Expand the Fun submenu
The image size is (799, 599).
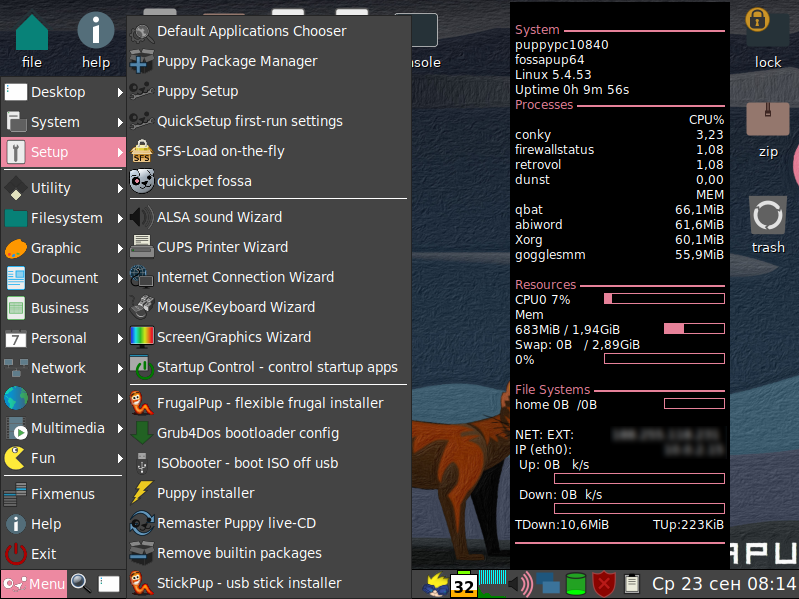[64, 458]
